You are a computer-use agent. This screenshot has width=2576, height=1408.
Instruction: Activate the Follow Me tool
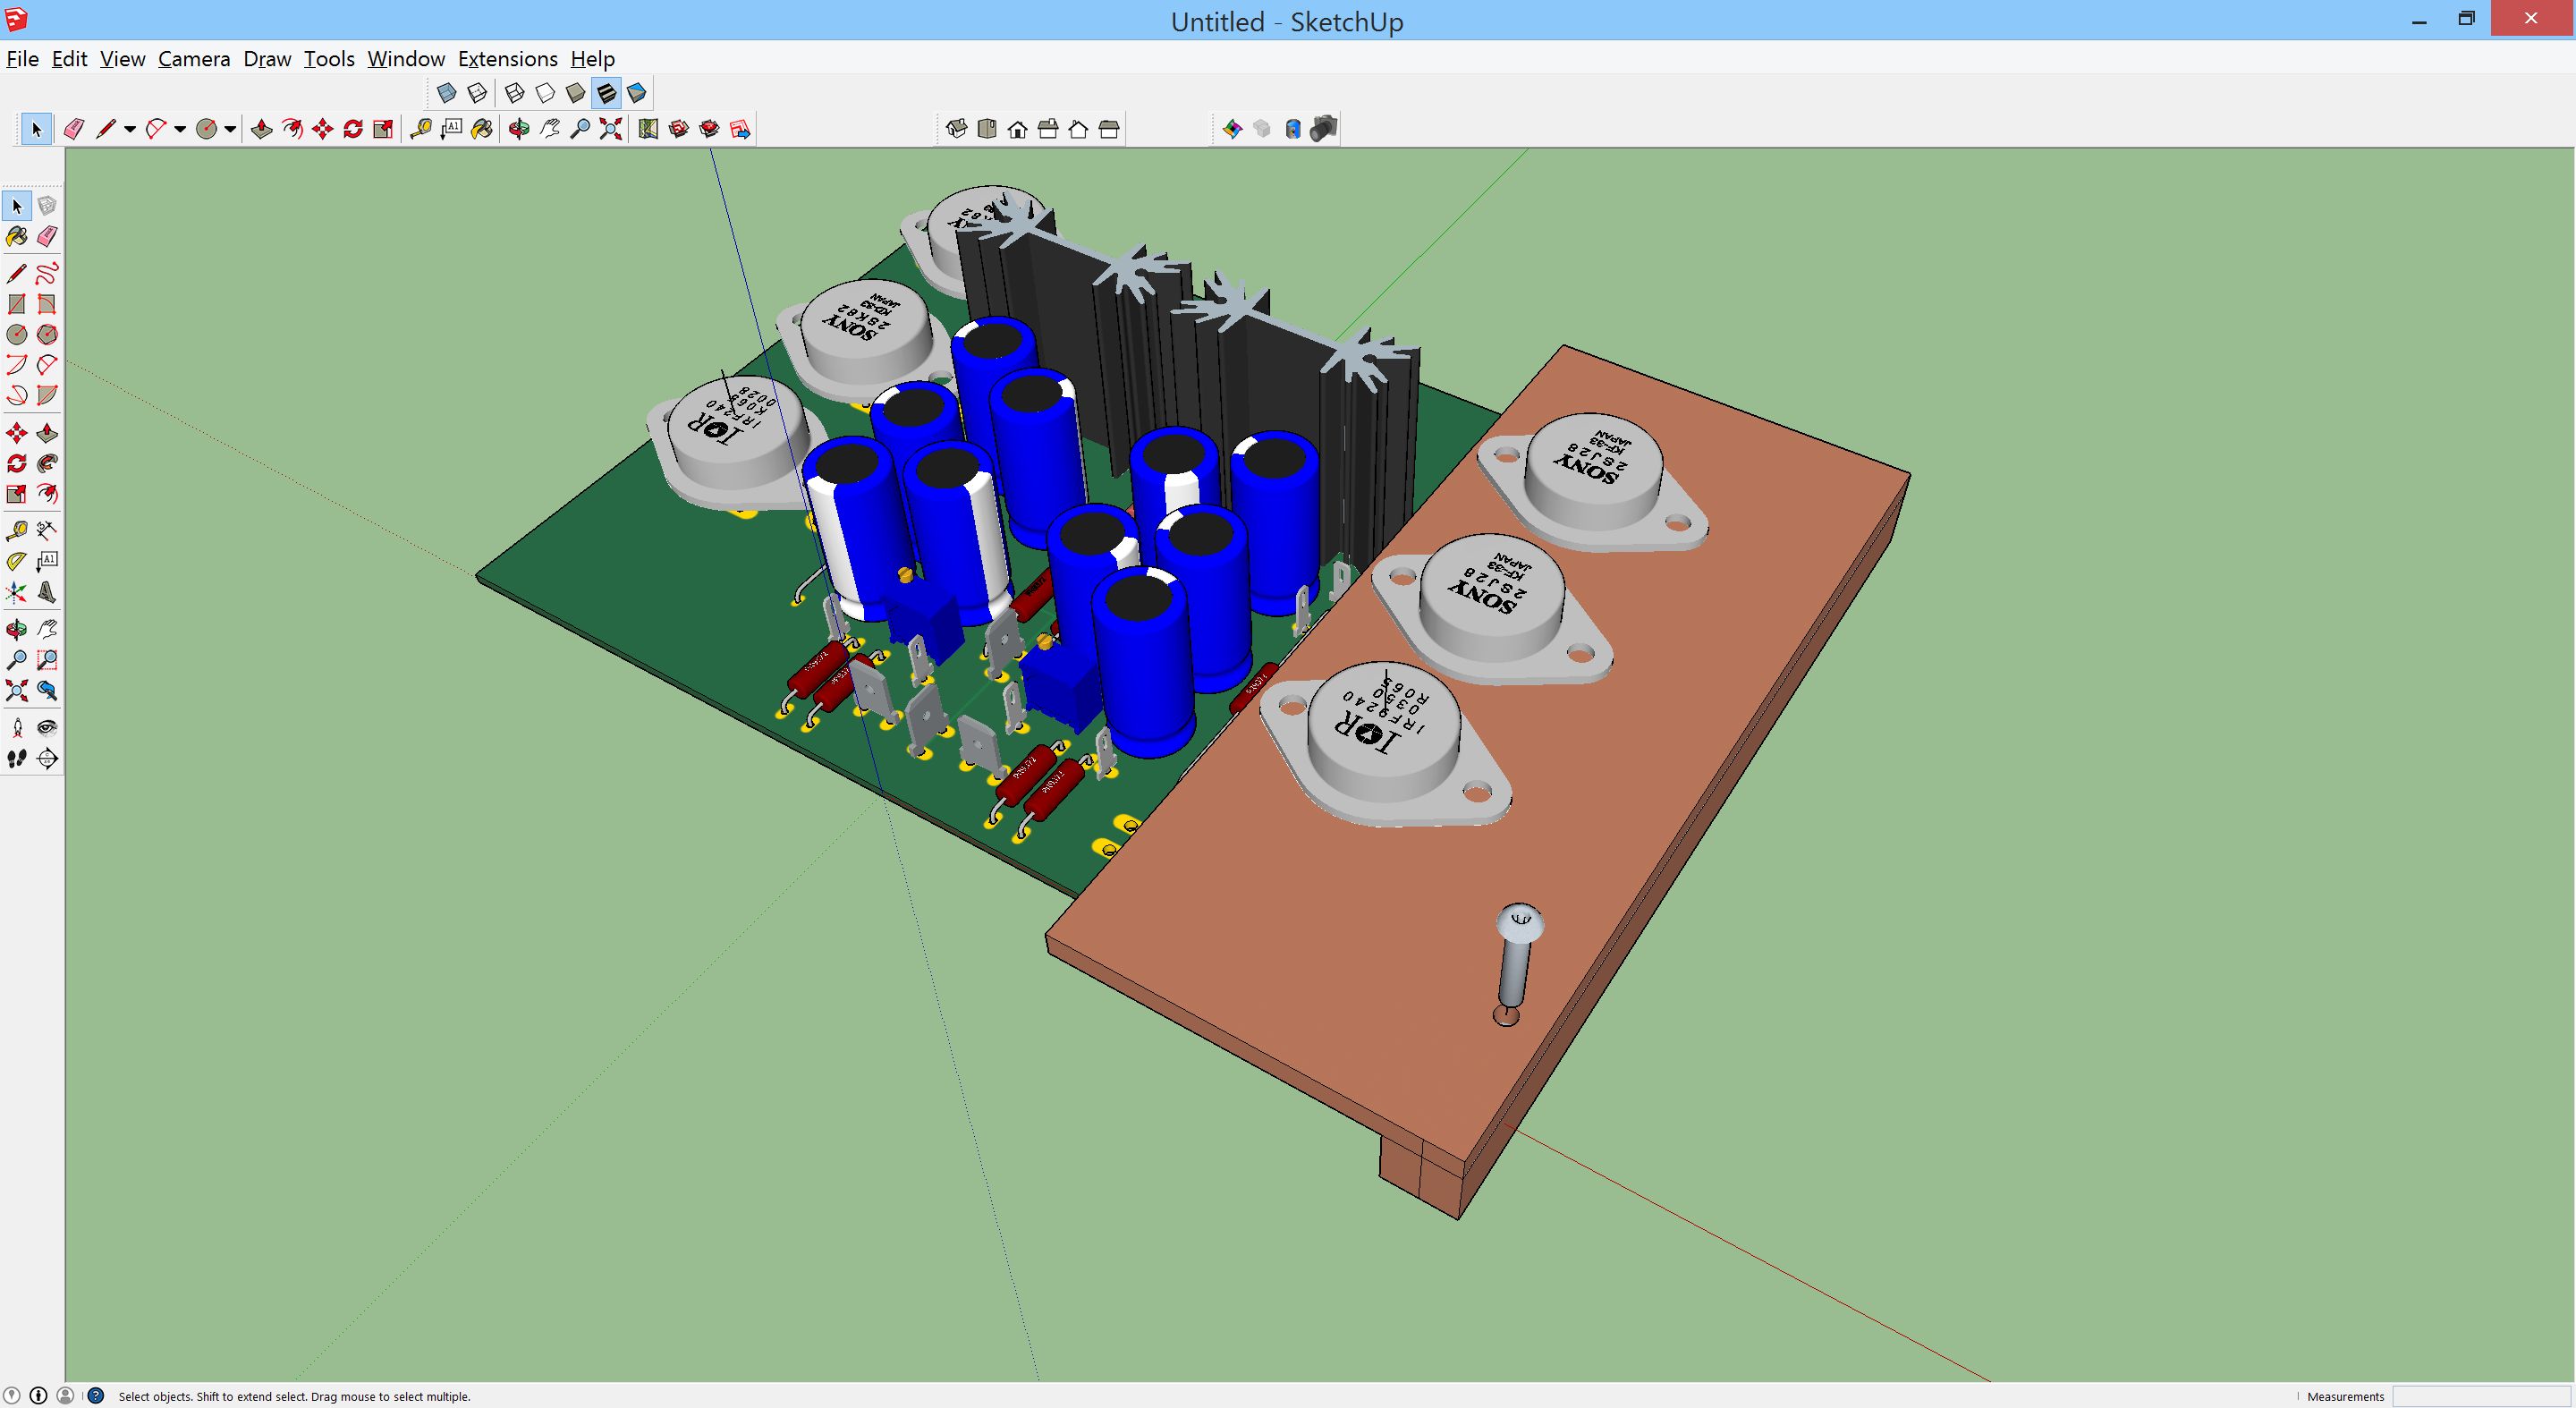pos(47,464)
